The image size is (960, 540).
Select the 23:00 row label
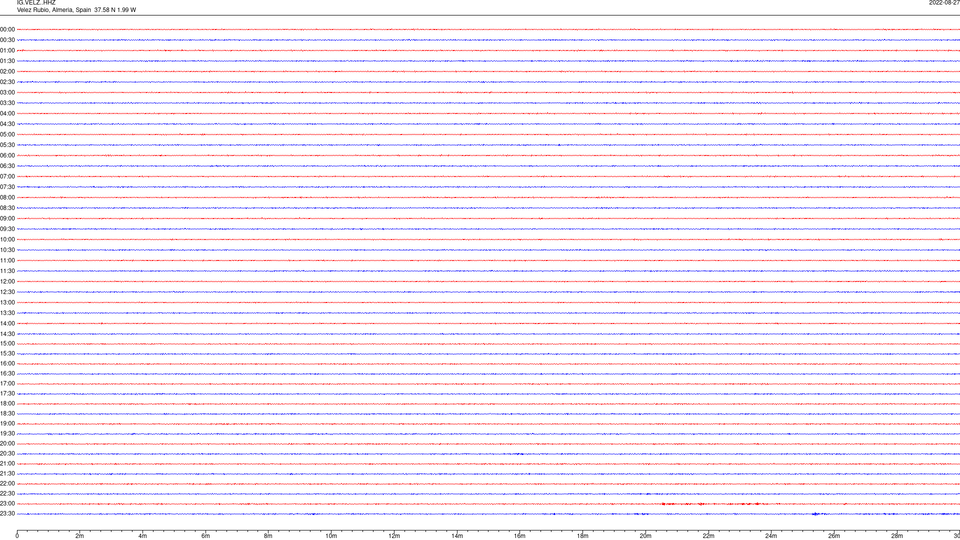tap(7, 504)
